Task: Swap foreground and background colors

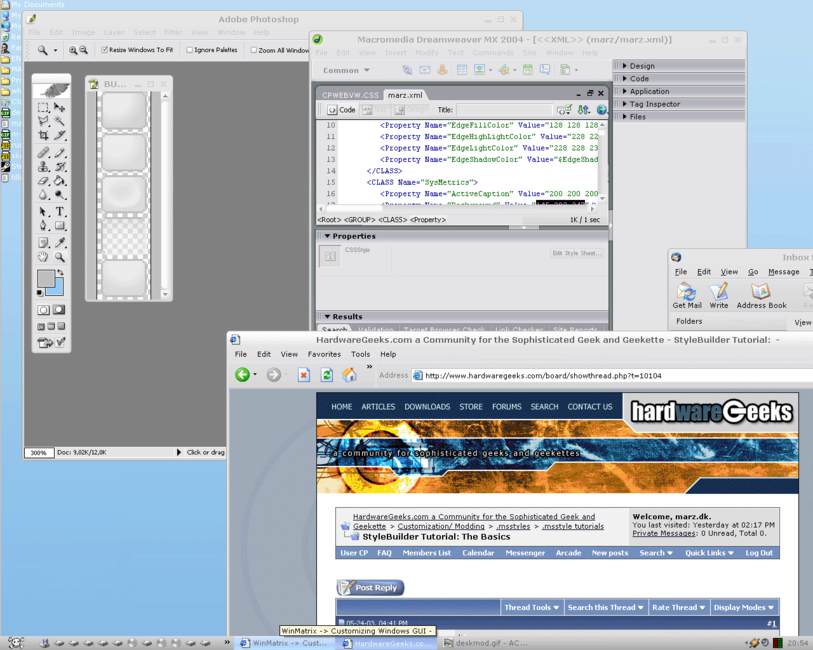Action: pyautogui.click(x=60, y=273)
